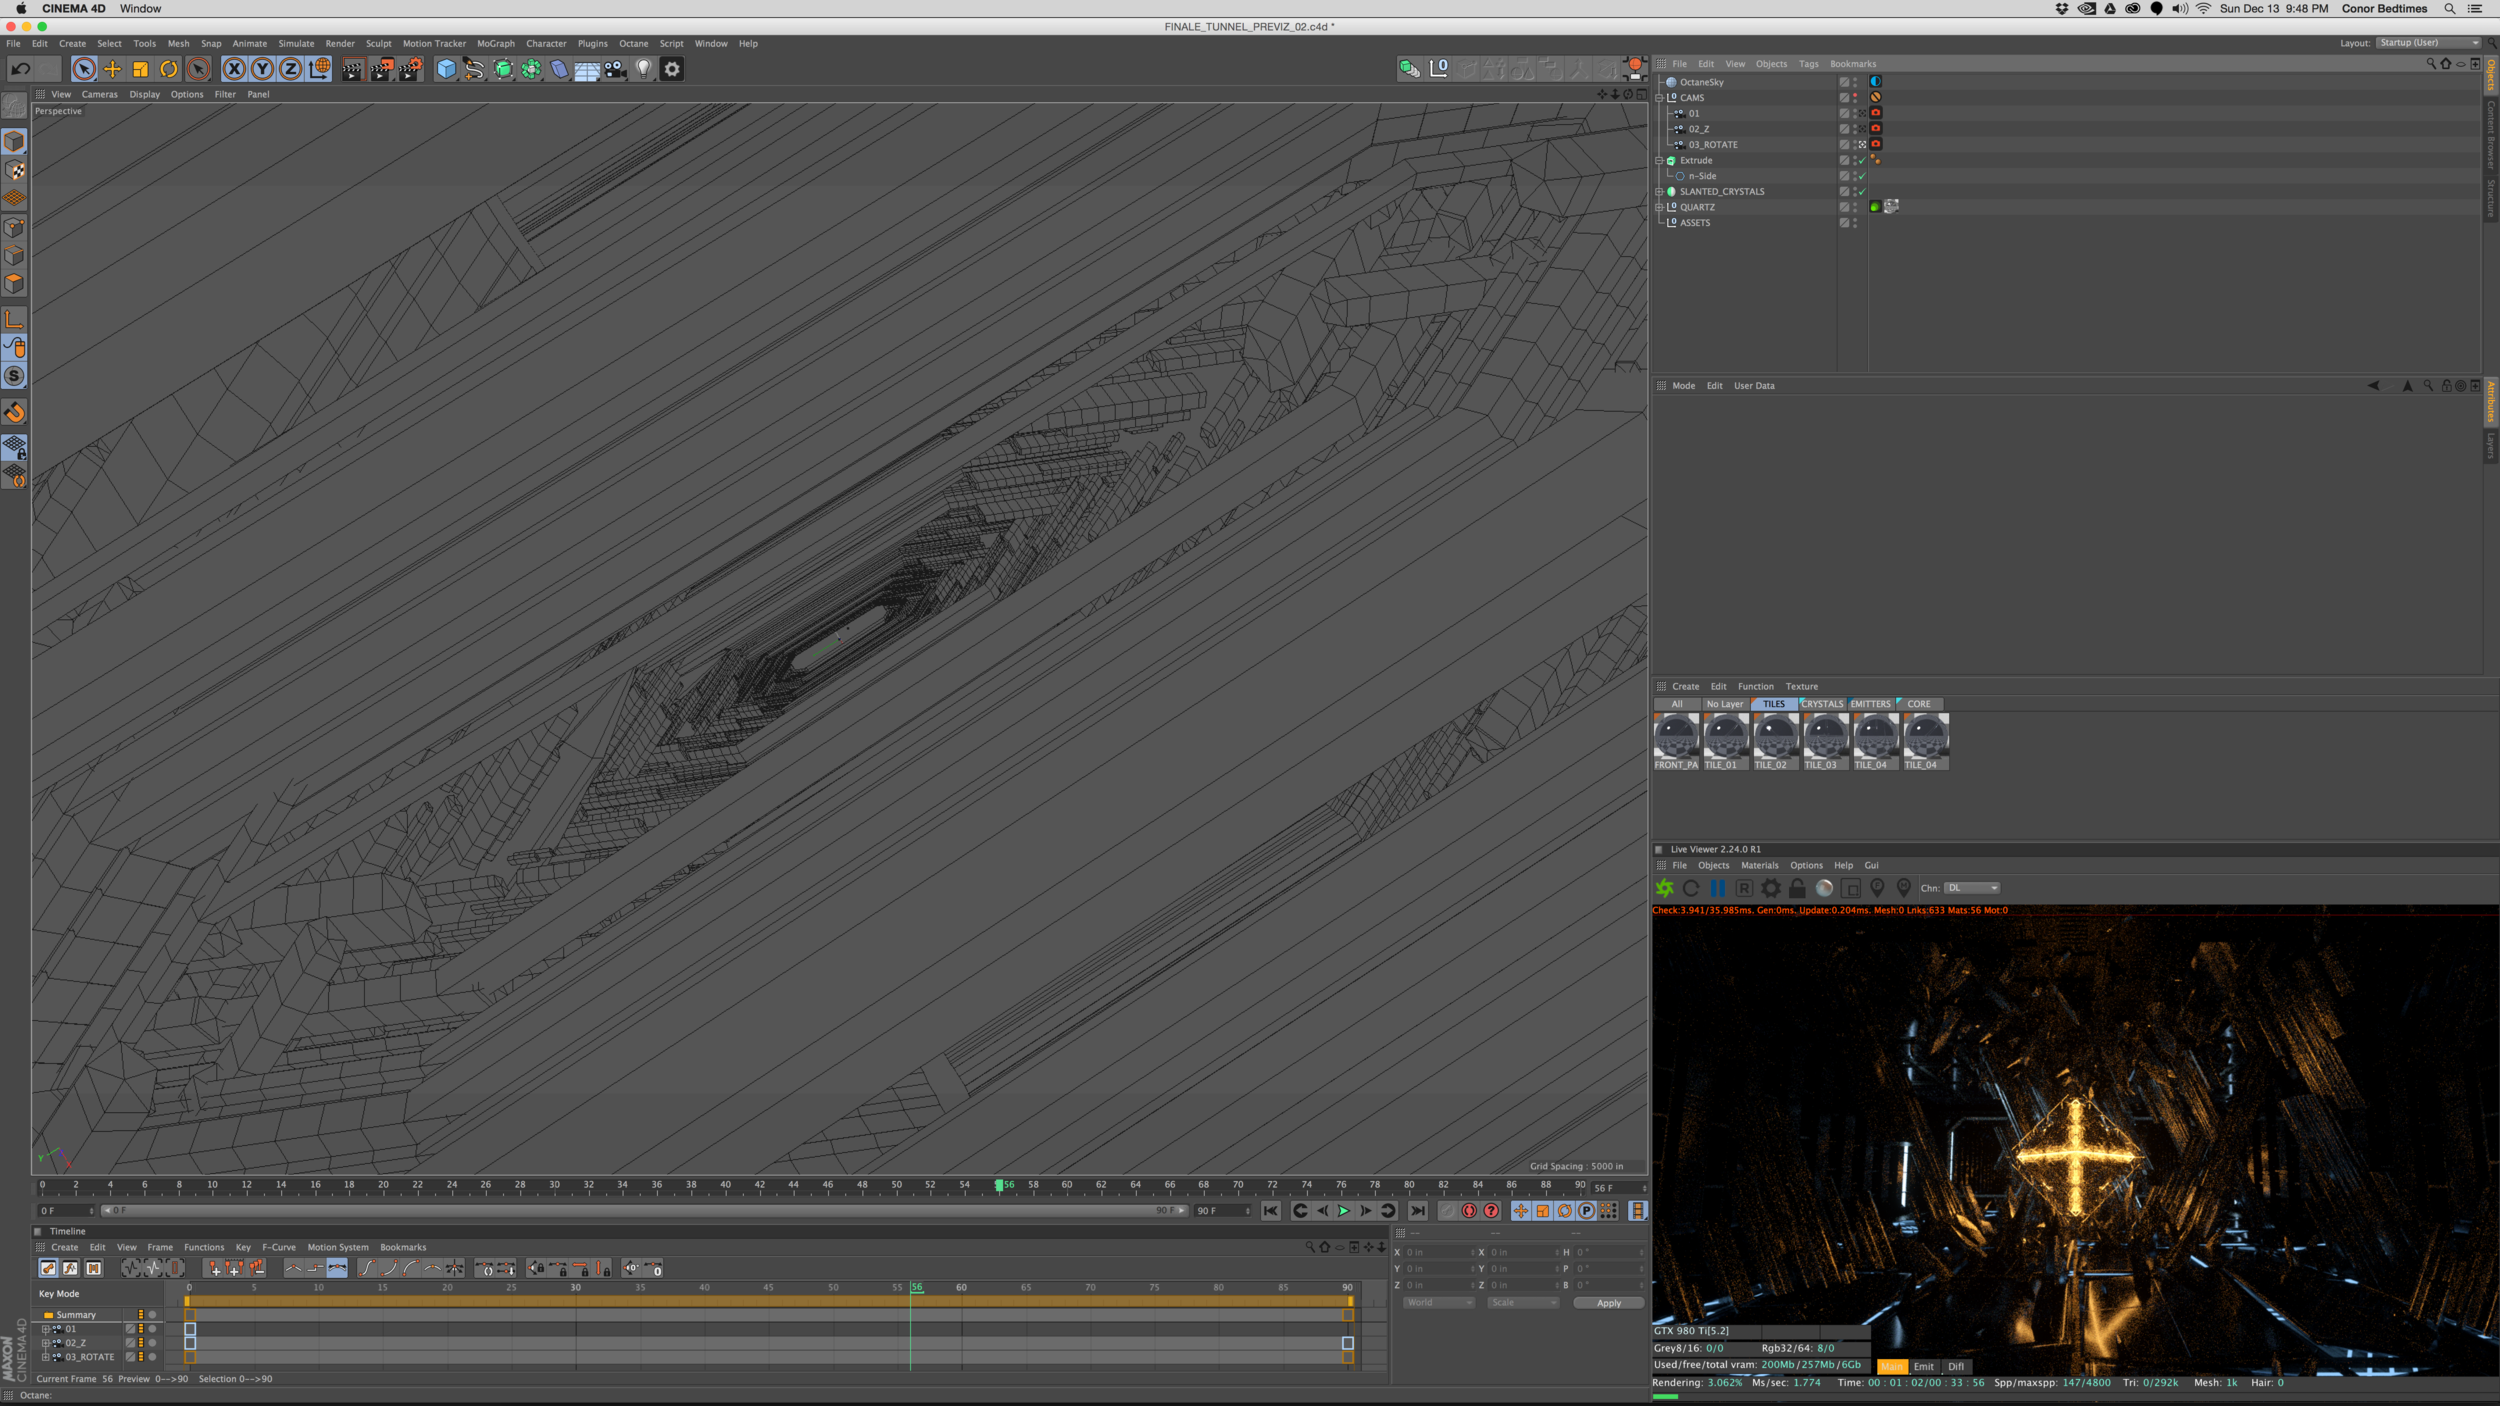Open the MoGraph cloner green icon
This screenshot has width=2500, height=1406.
(531, 69)
